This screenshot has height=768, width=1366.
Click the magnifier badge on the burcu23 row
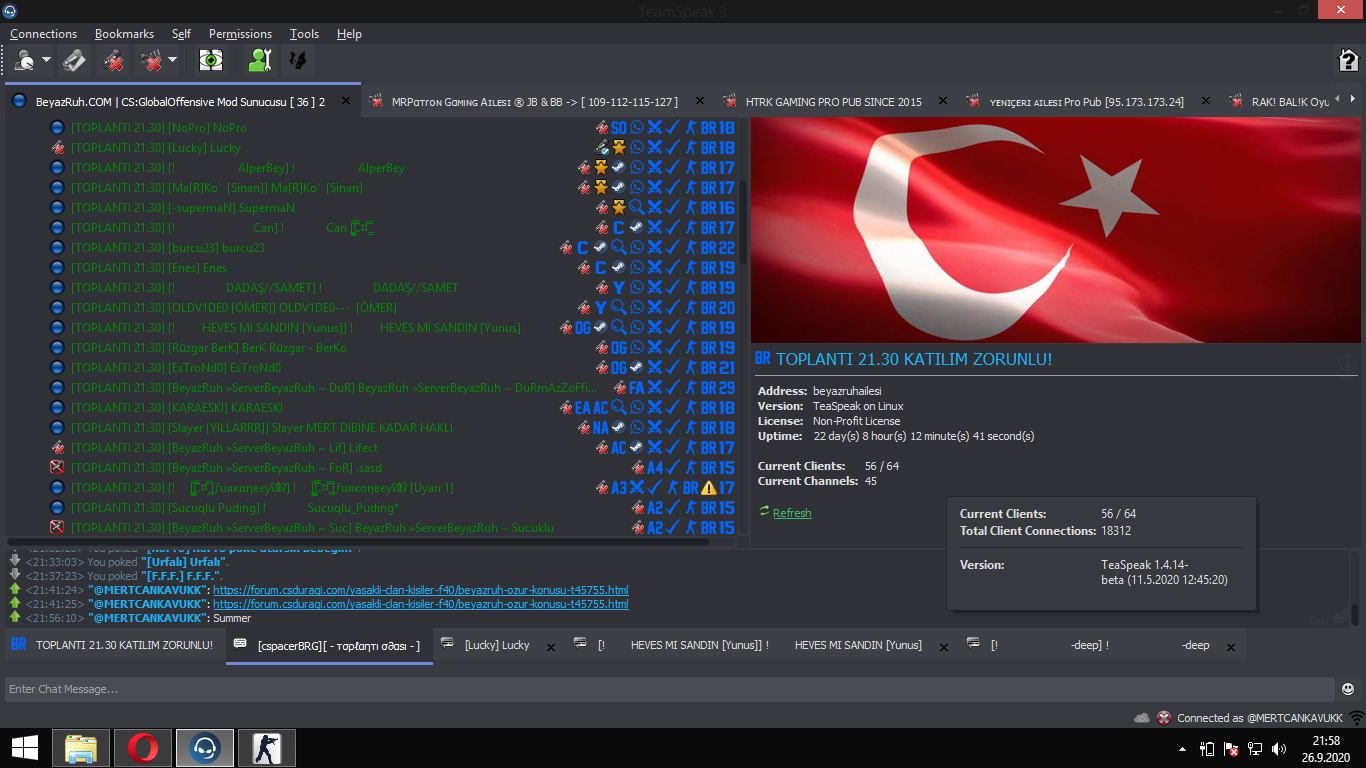point(619,248)
